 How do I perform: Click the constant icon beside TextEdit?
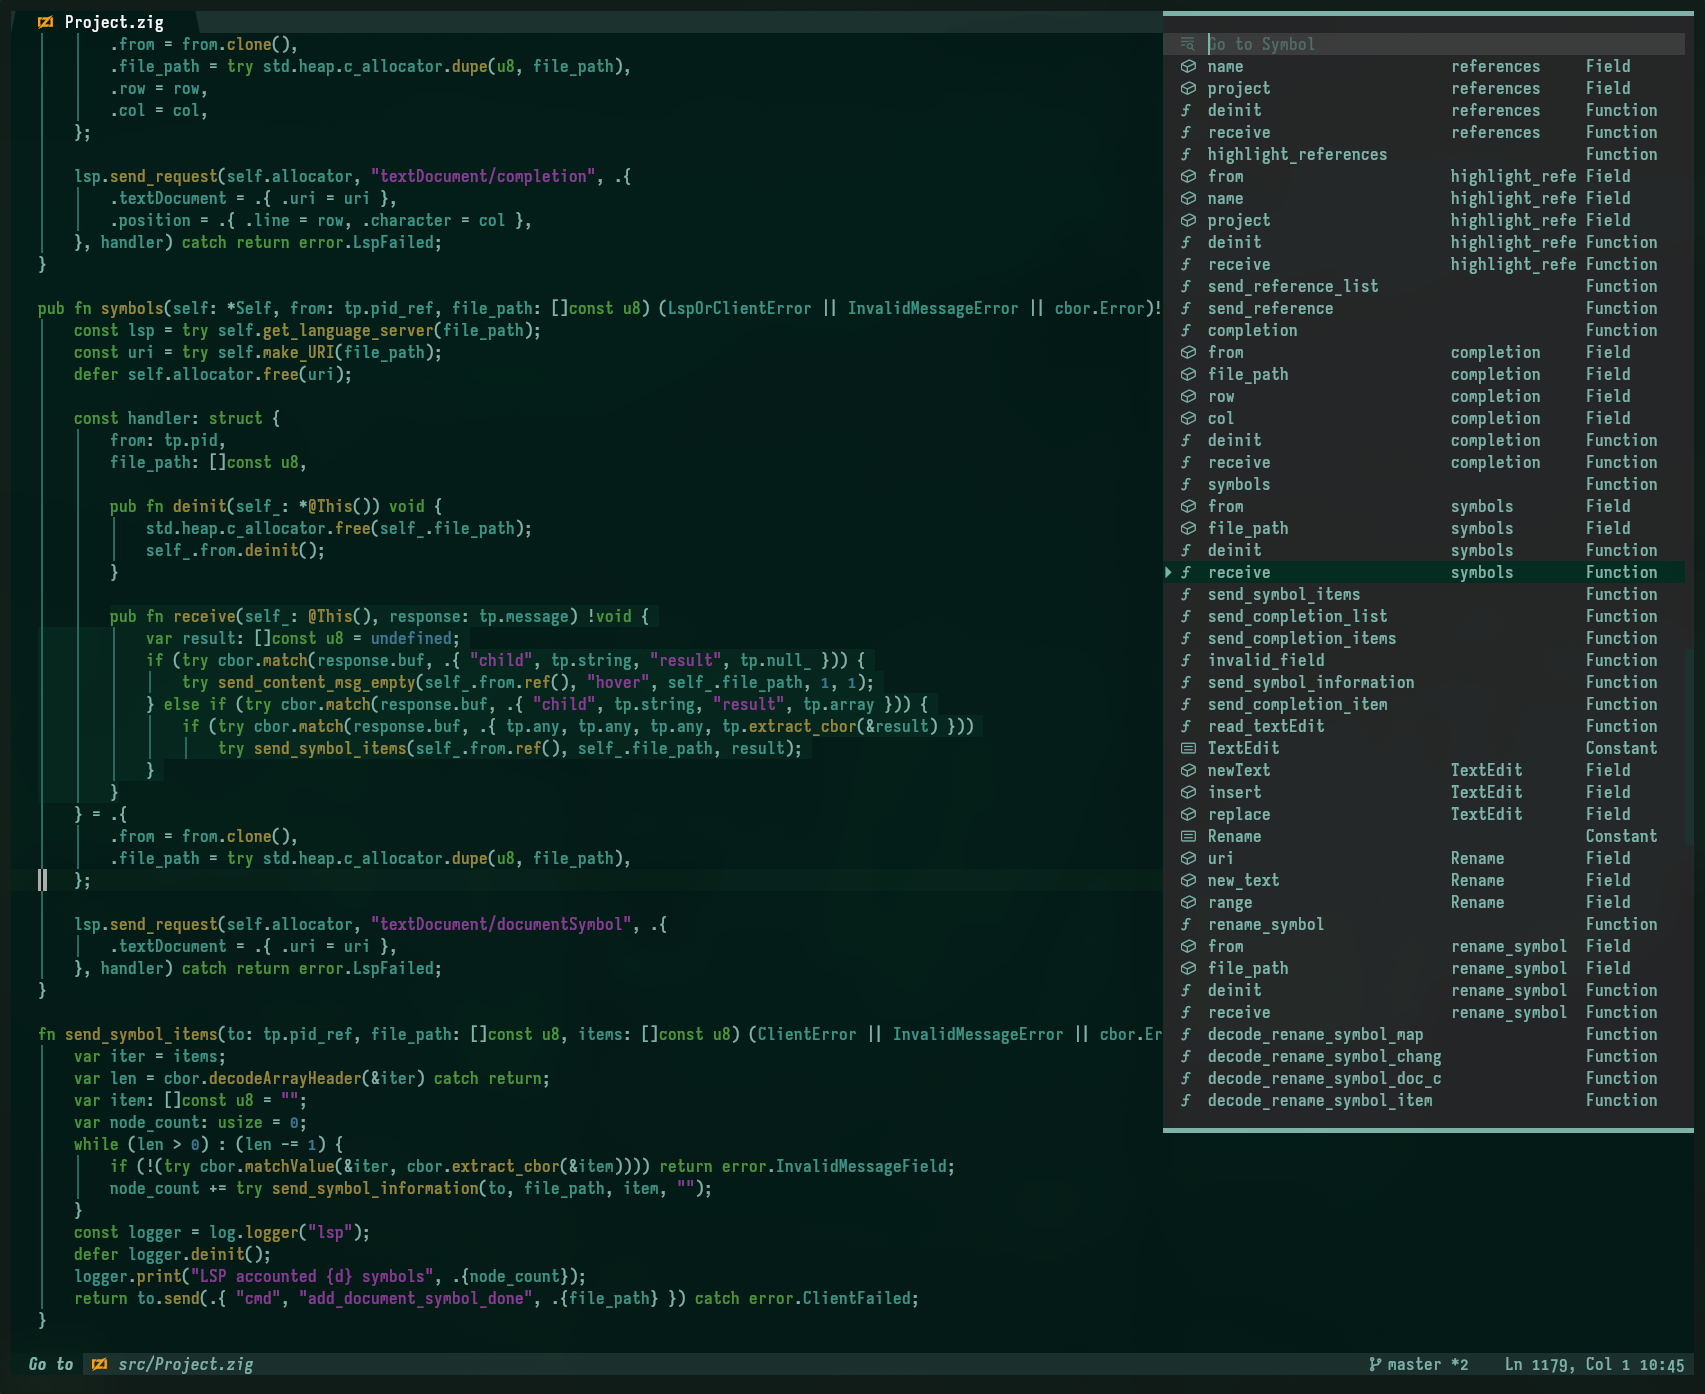click(x=1188, y=748)
